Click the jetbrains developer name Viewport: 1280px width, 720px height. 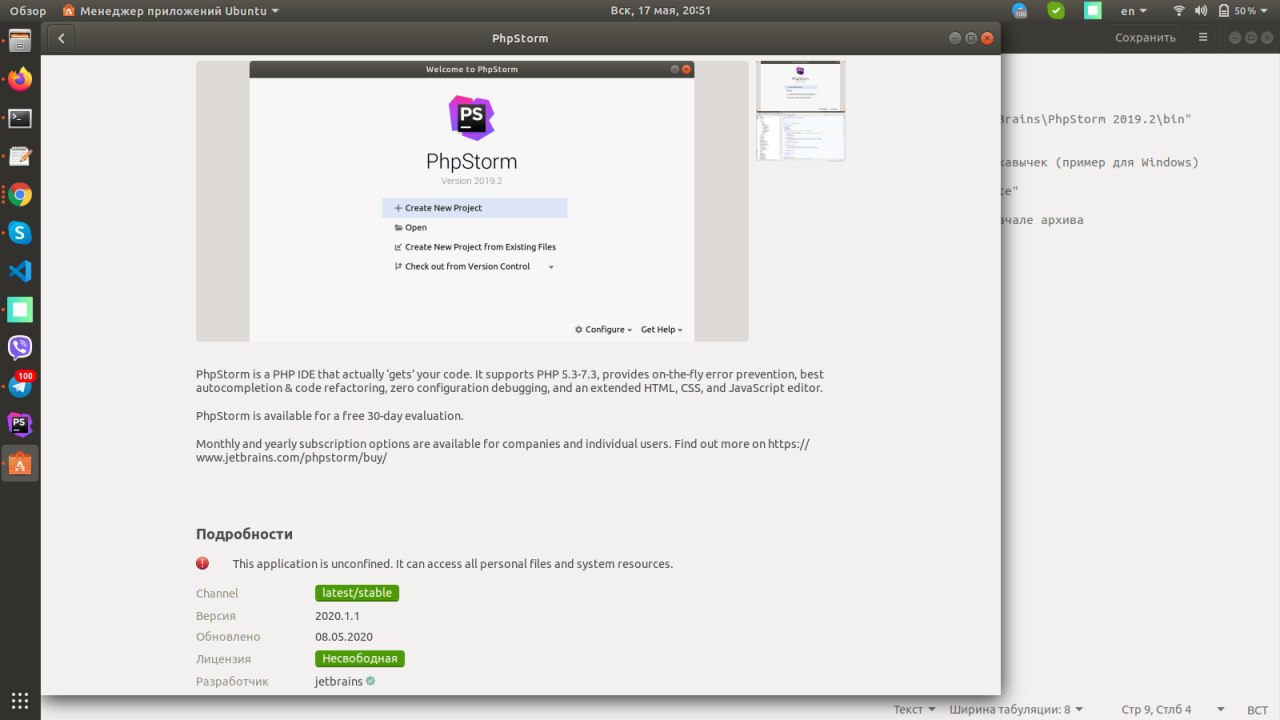pyautogui.click(x=338, y=681)
